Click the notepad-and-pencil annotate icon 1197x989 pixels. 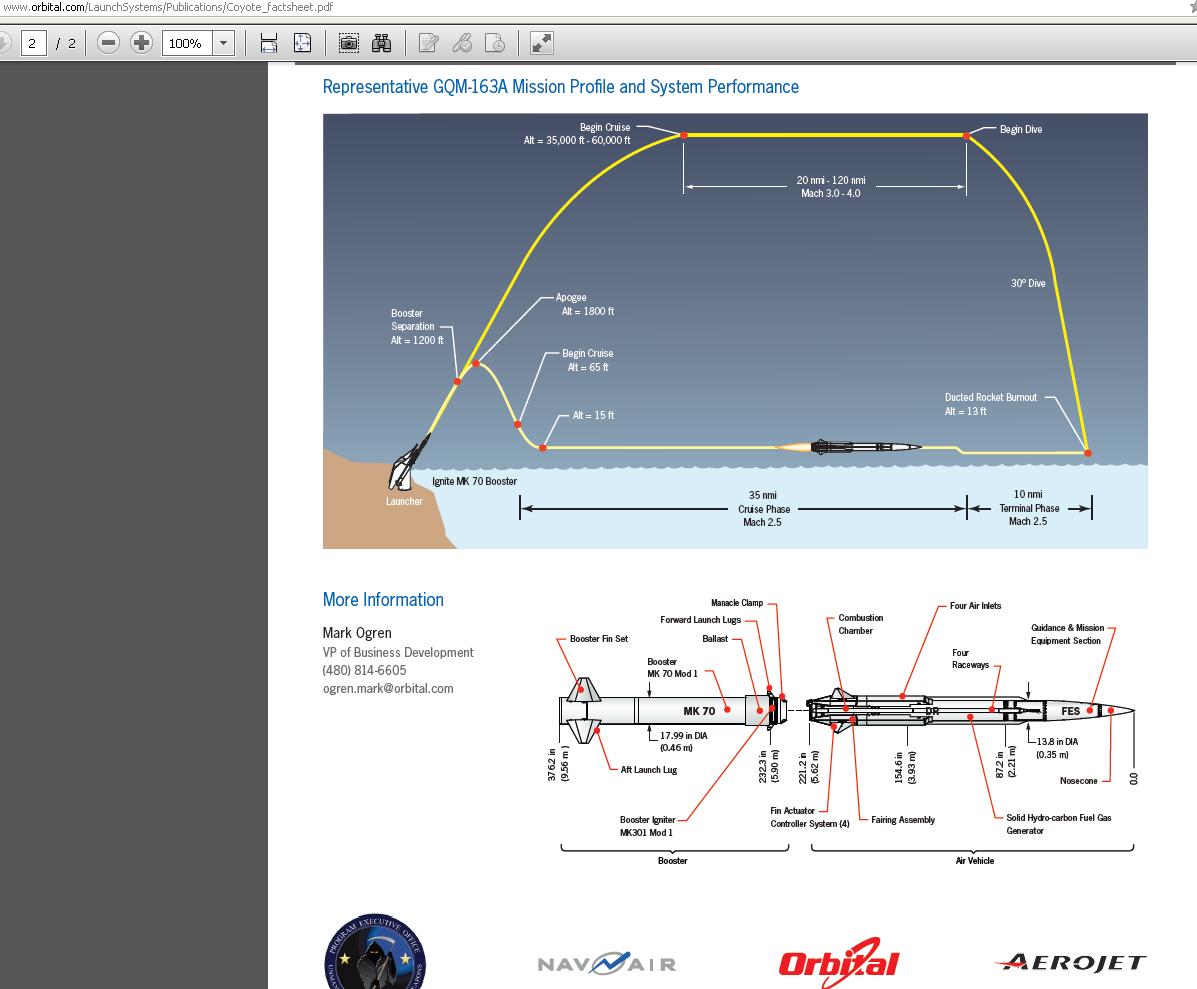[428, 43]
